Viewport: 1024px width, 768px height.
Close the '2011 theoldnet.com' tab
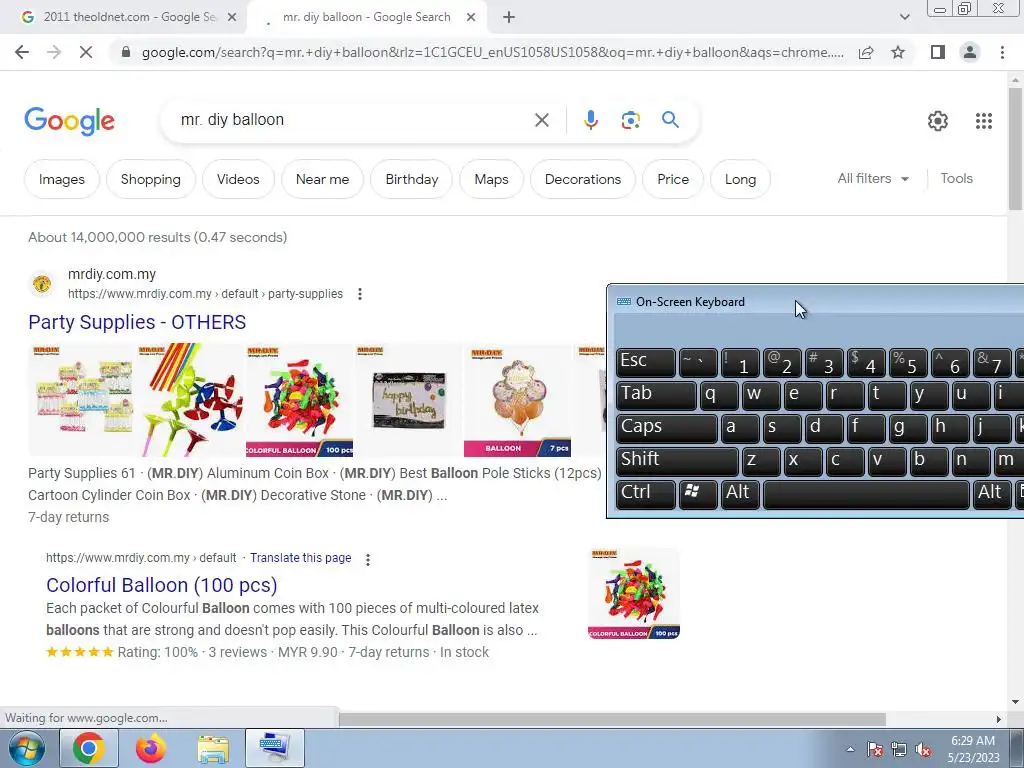click(232, 17)
